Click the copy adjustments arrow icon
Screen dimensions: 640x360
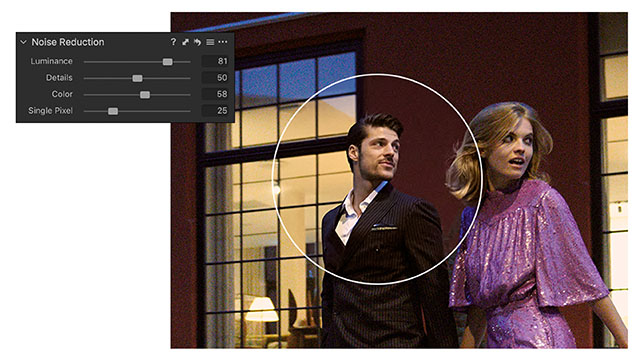(186, 42)
